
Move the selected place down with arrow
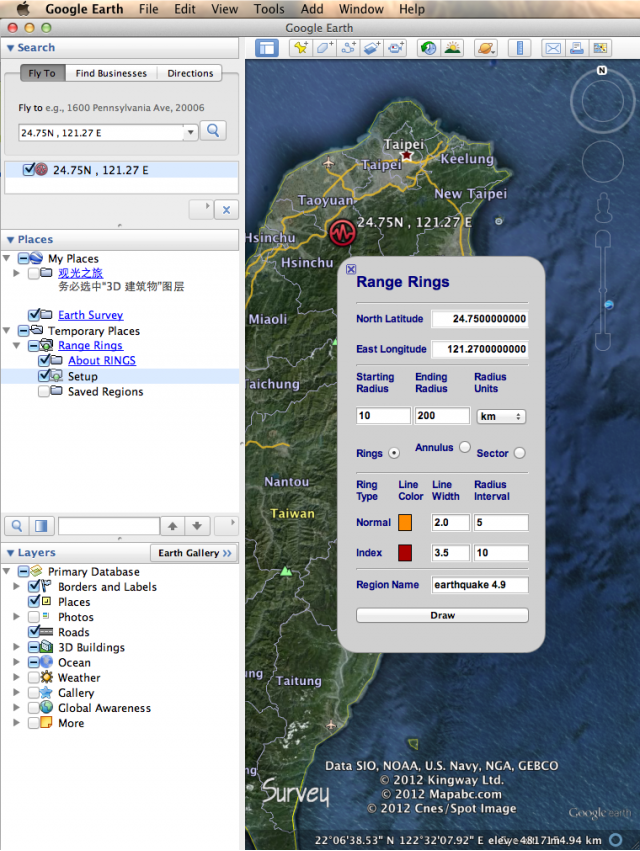point(197,525)
